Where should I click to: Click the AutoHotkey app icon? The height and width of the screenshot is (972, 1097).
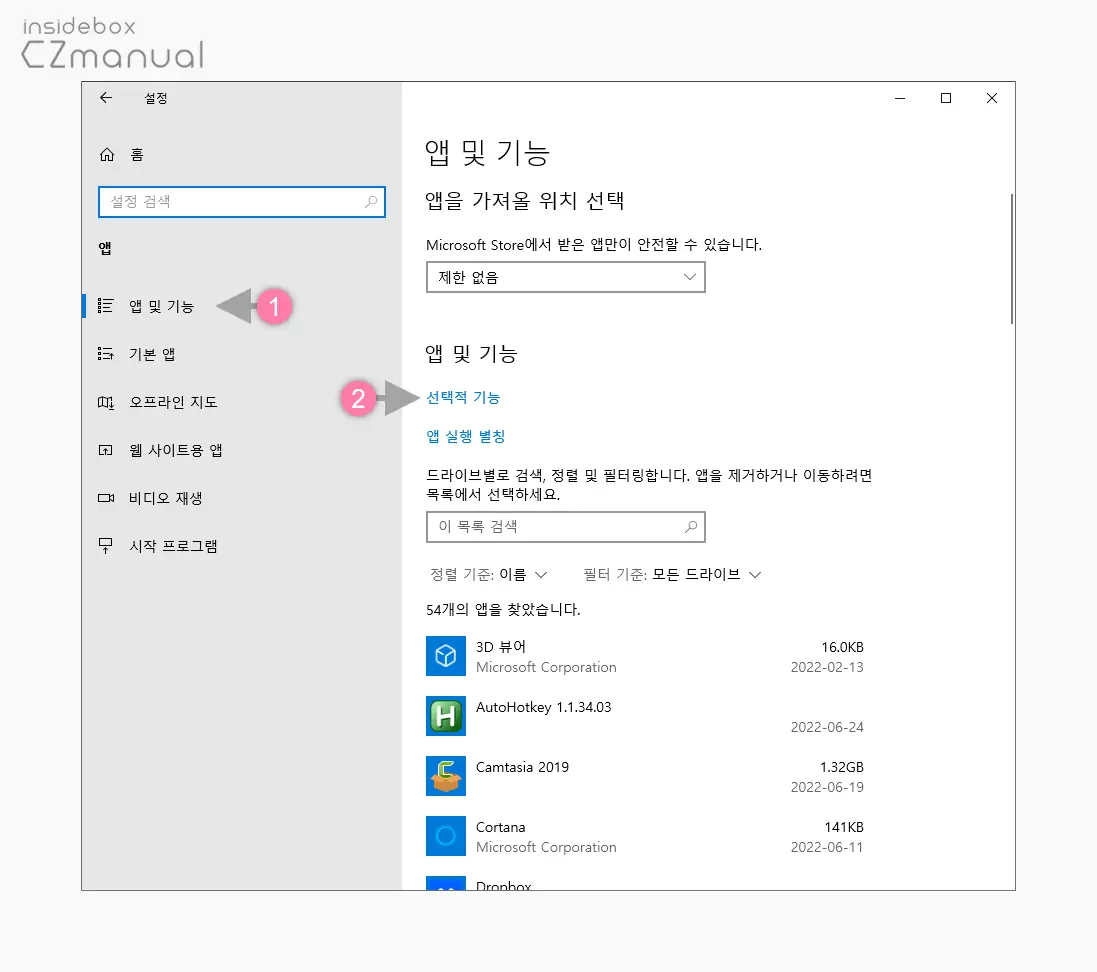446,716
